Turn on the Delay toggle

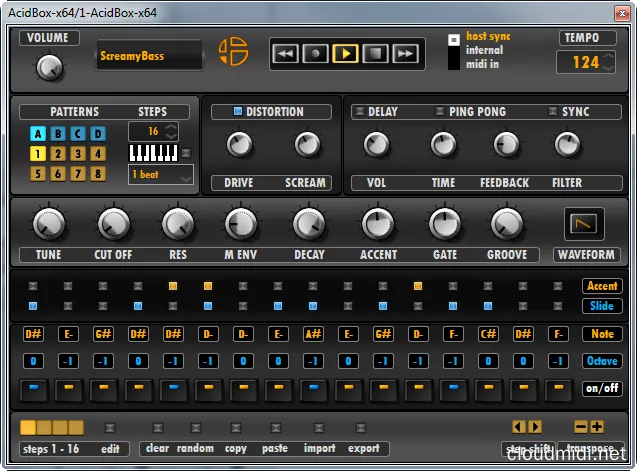pos(360,112)
